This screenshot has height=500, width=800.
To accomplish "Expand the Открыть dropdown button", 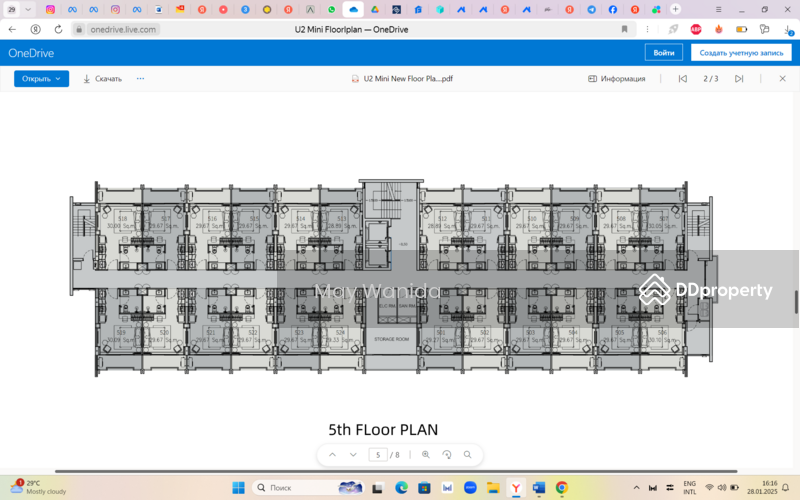I will 41,79.
